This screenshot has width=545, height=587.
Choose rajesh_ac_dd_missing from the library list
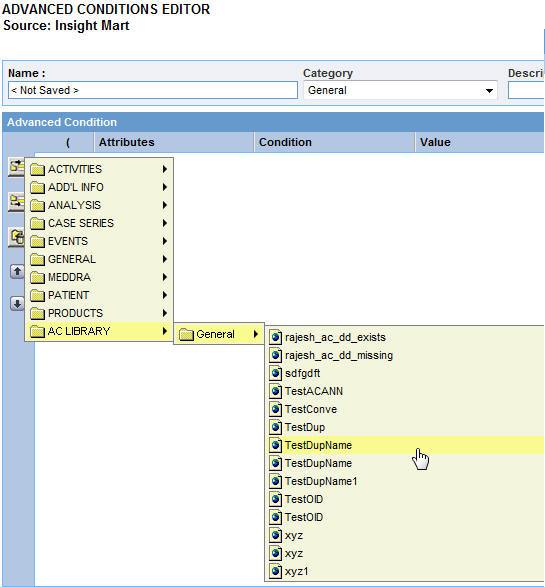pyautogui.click(x=405, y=355)
